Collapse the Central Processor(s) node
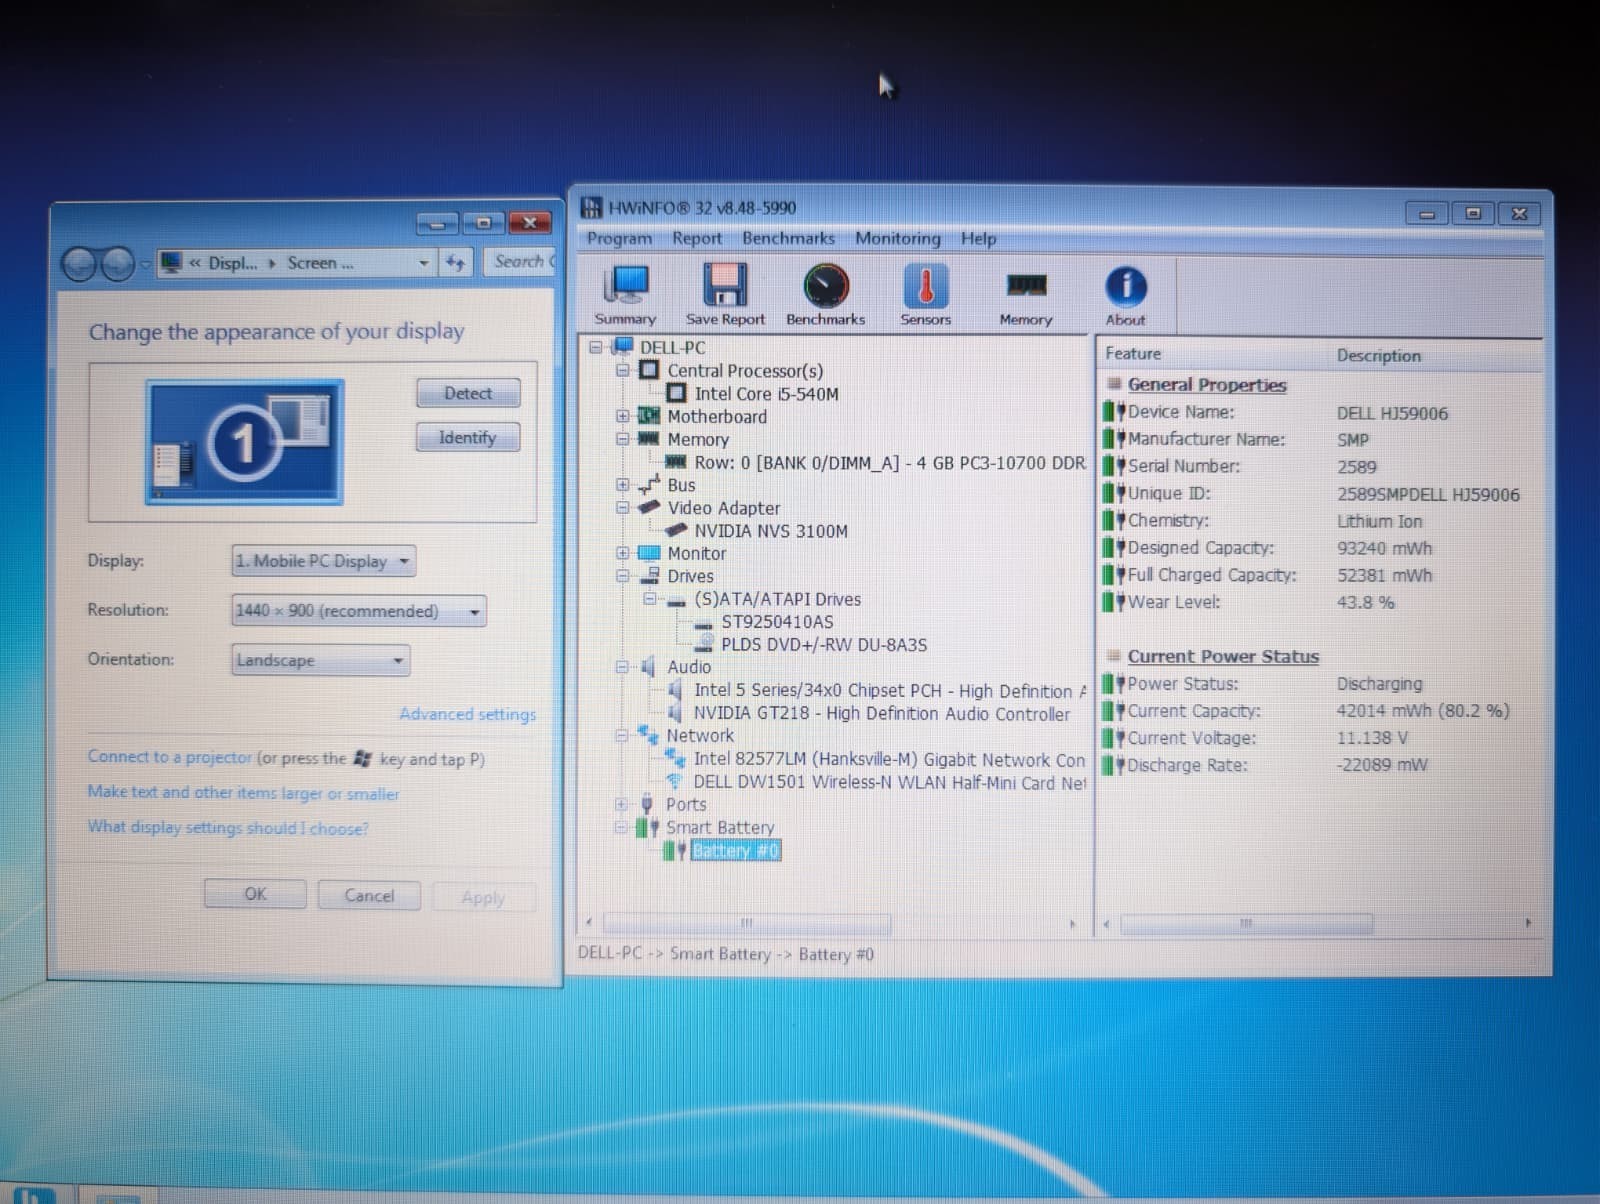Image resolution: width=1600 pixels, height=1204 pixels. [x=623, y=370]
